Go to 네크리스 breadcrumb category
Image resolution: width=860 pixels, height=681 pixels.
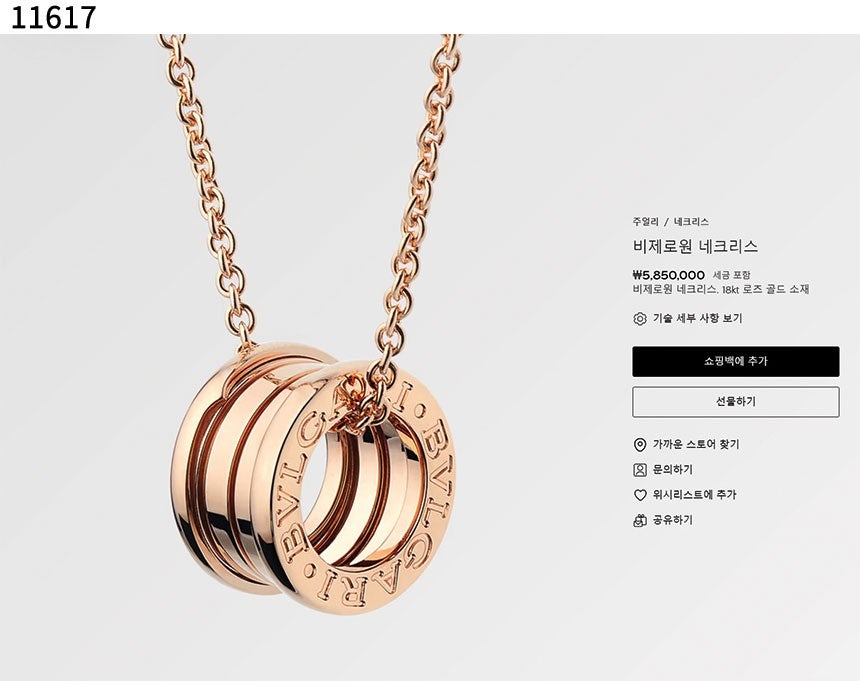click(691, 222)
